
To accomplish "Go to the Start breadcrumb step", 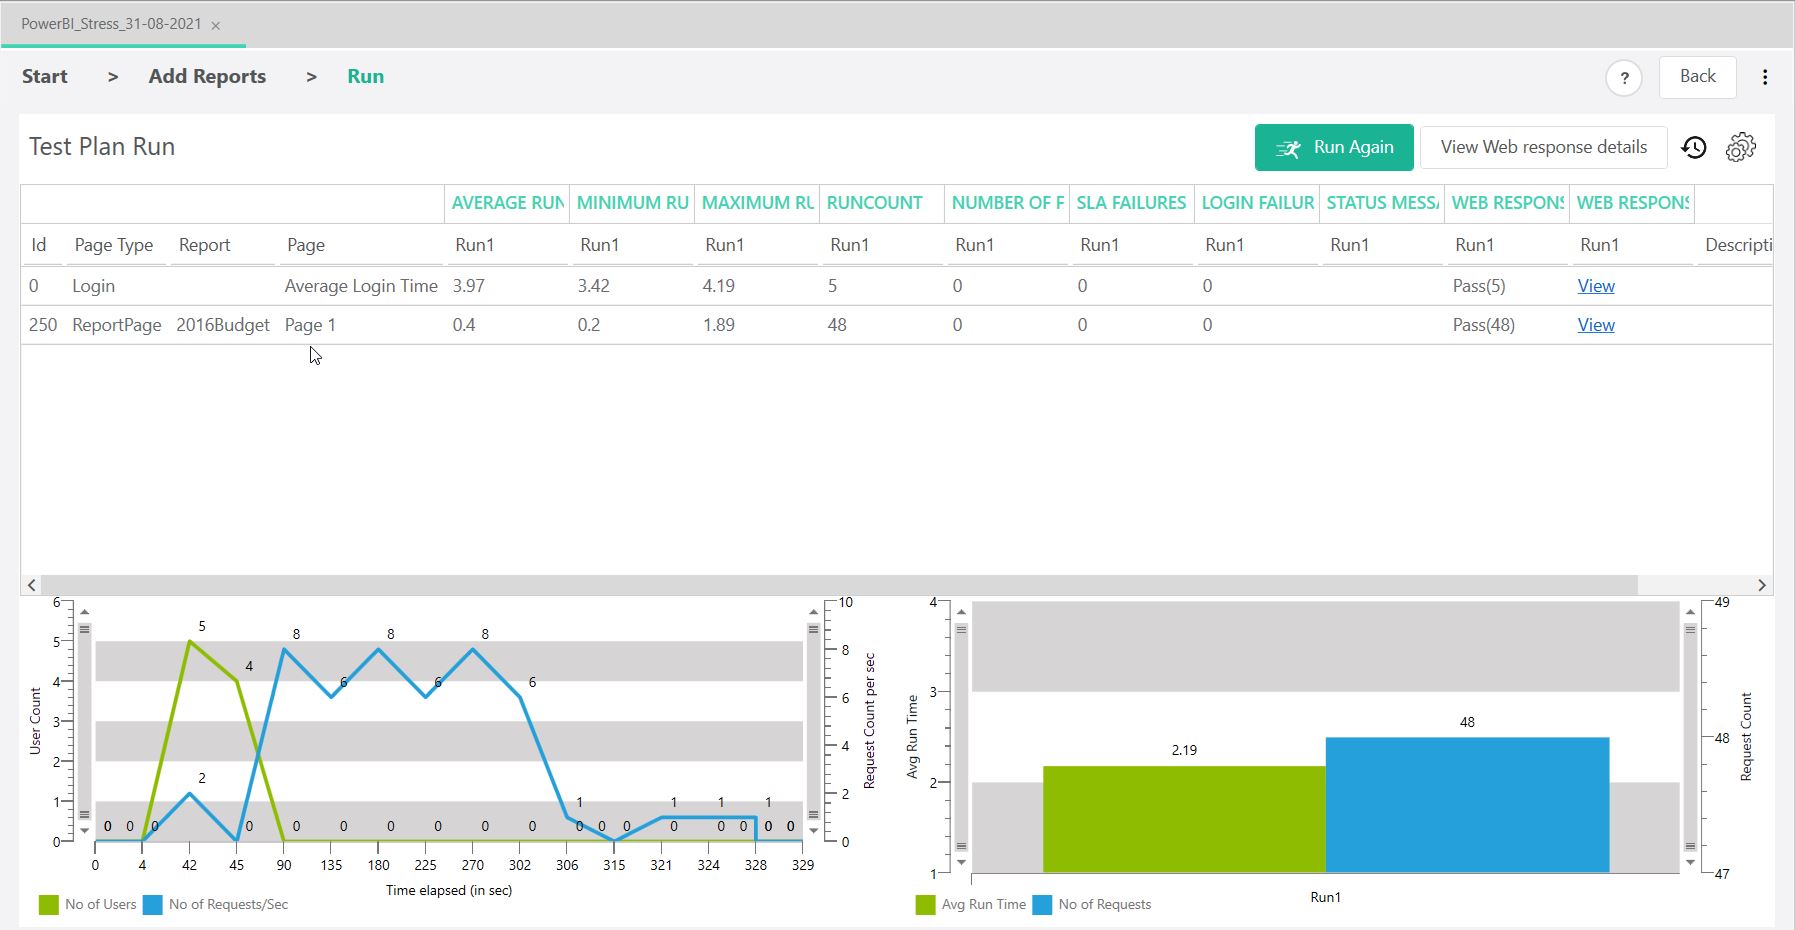I will pyautogui.click(x=45, y=77).
